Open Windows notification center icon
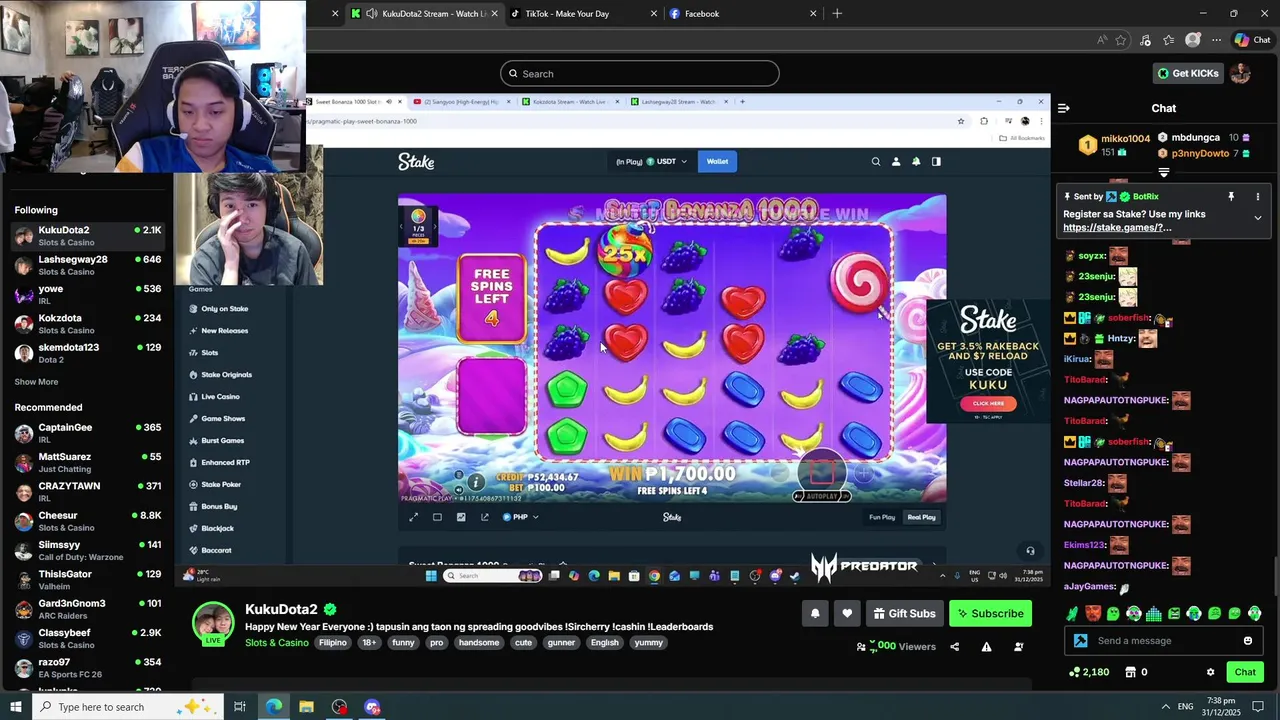This screenshot has width=1280, height=720. [1258, 707]
